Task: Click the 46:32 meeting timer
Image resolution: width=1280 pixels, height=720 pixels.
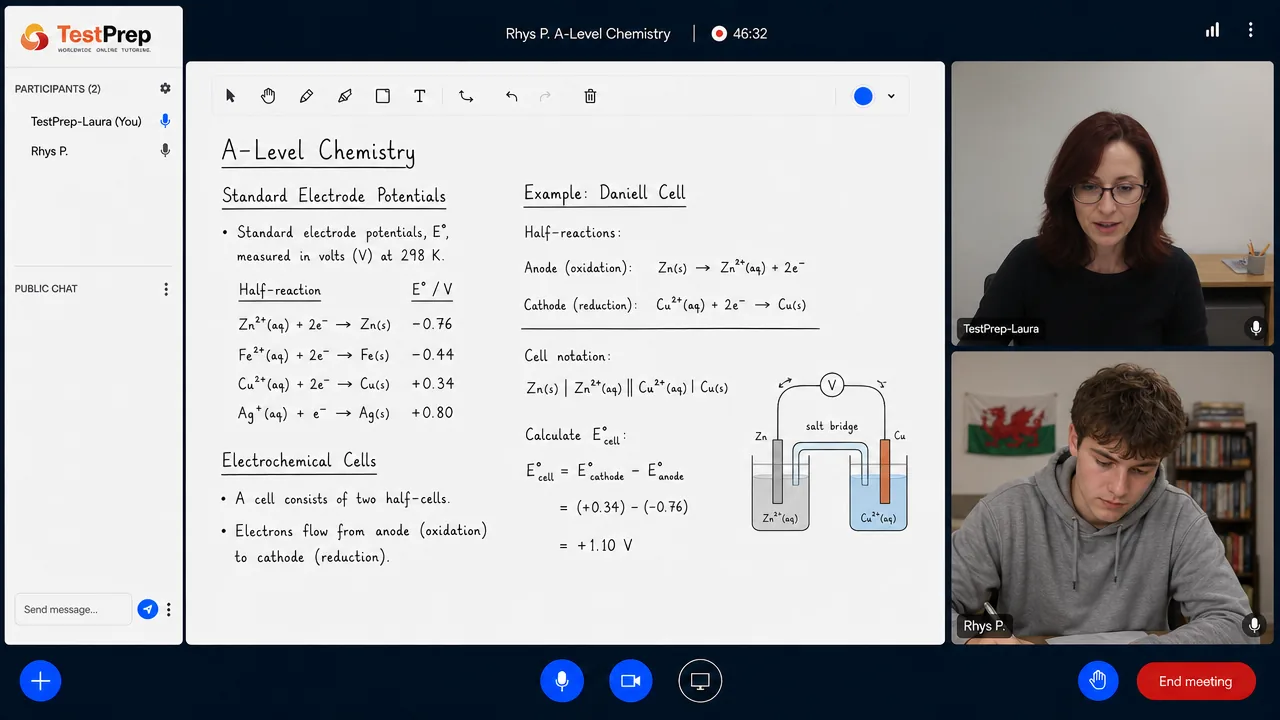Action: (750, 33)
